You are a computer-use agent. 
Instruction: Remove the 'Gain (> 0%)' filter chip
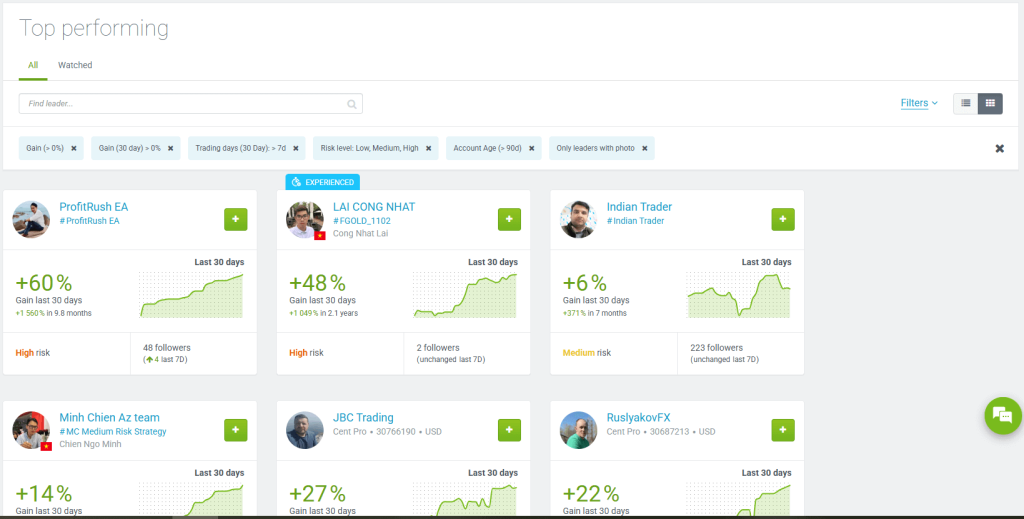[x=74, y=148]
